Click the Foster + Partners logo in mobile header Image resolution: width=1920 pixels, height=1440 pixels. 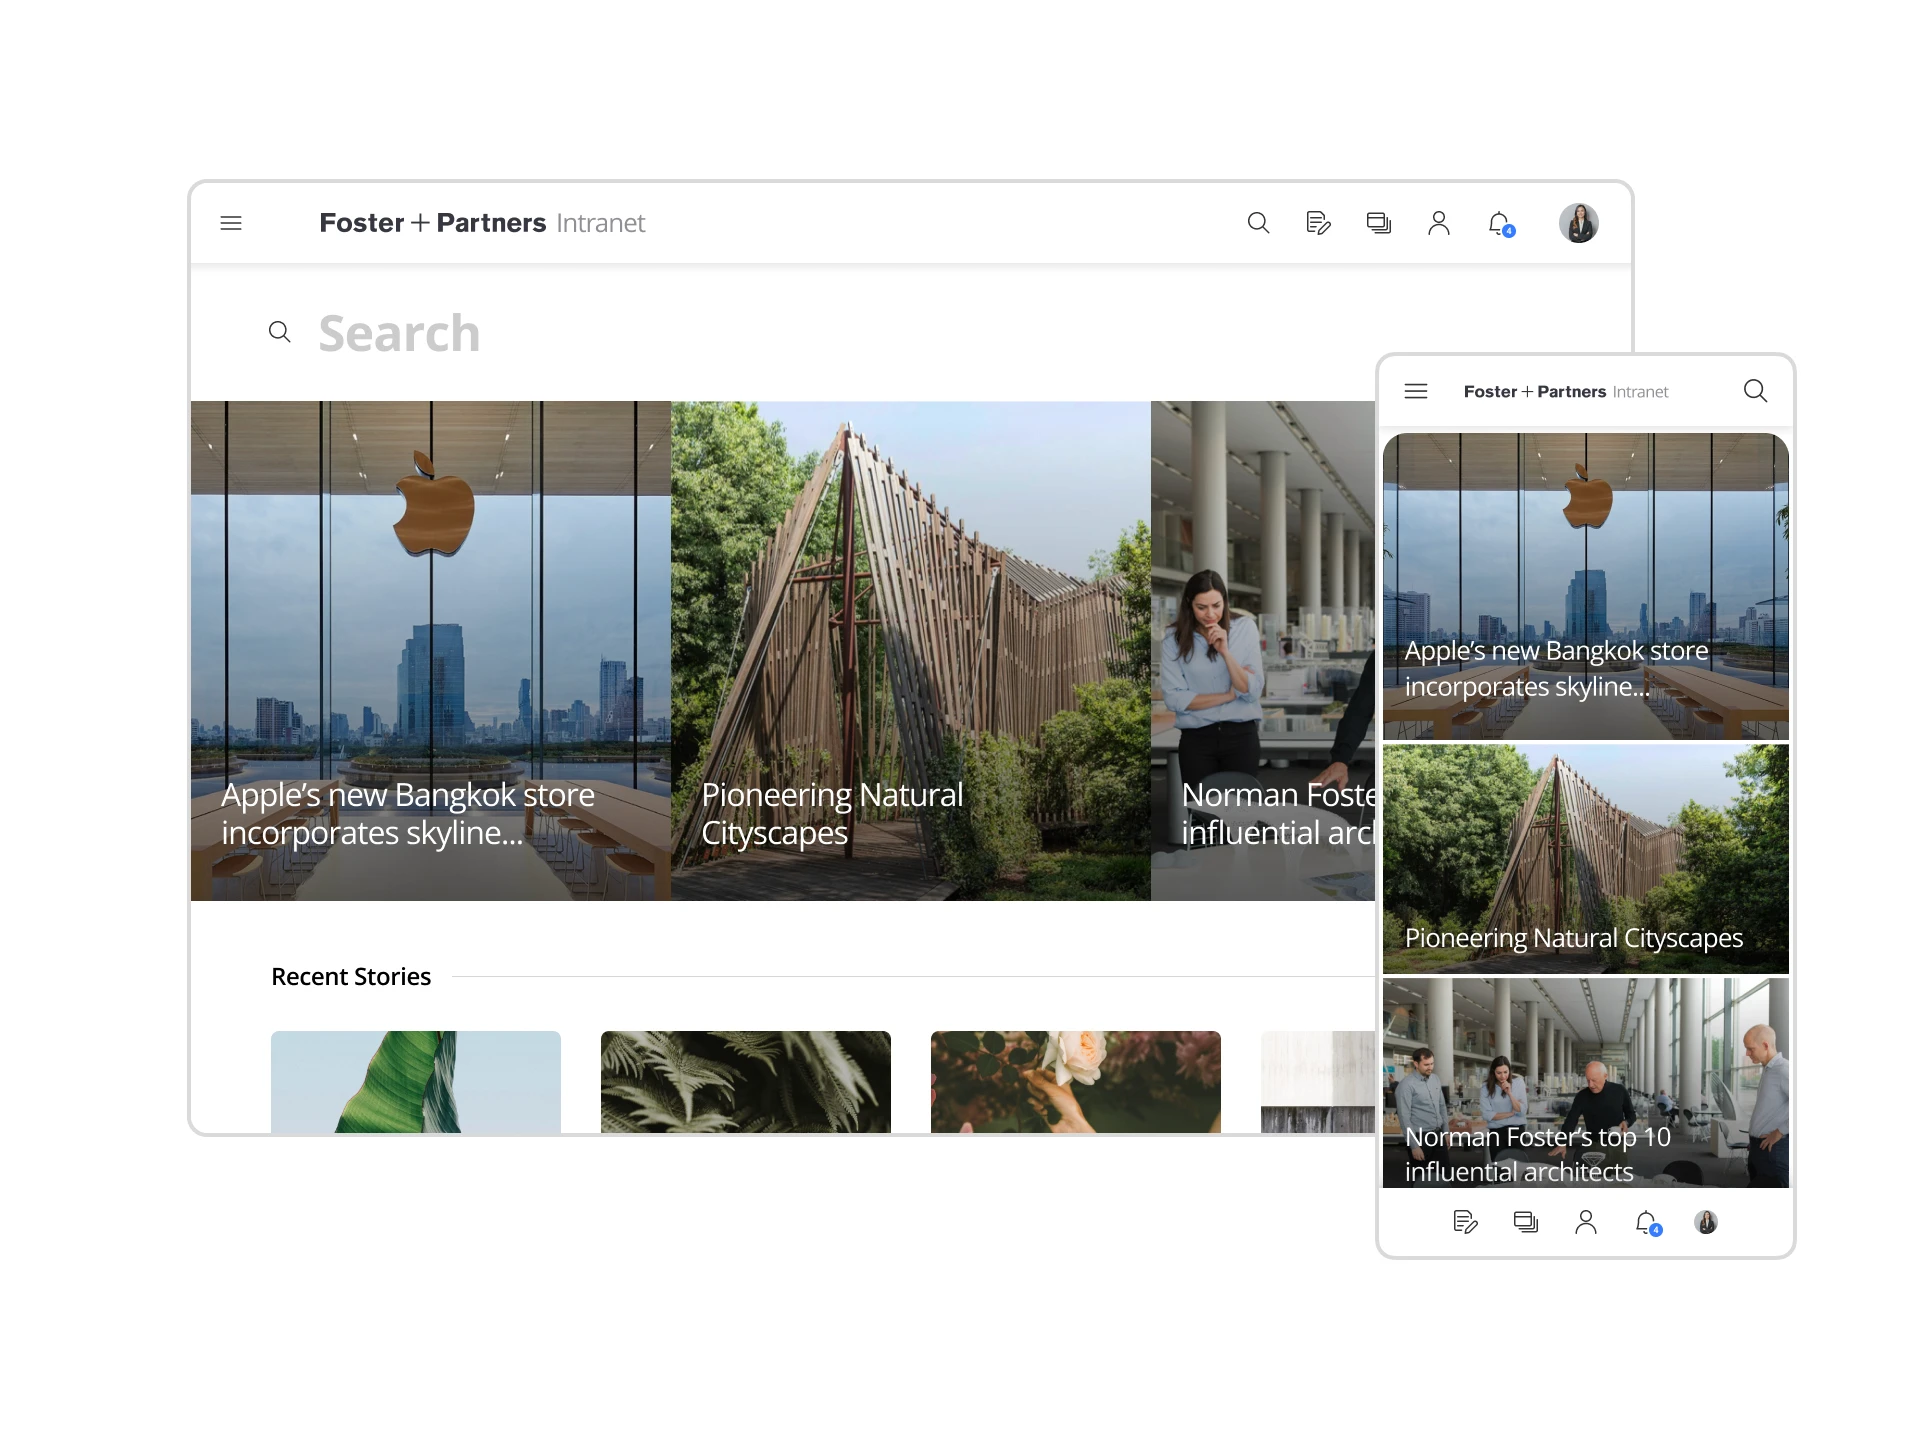(1566, 392)
